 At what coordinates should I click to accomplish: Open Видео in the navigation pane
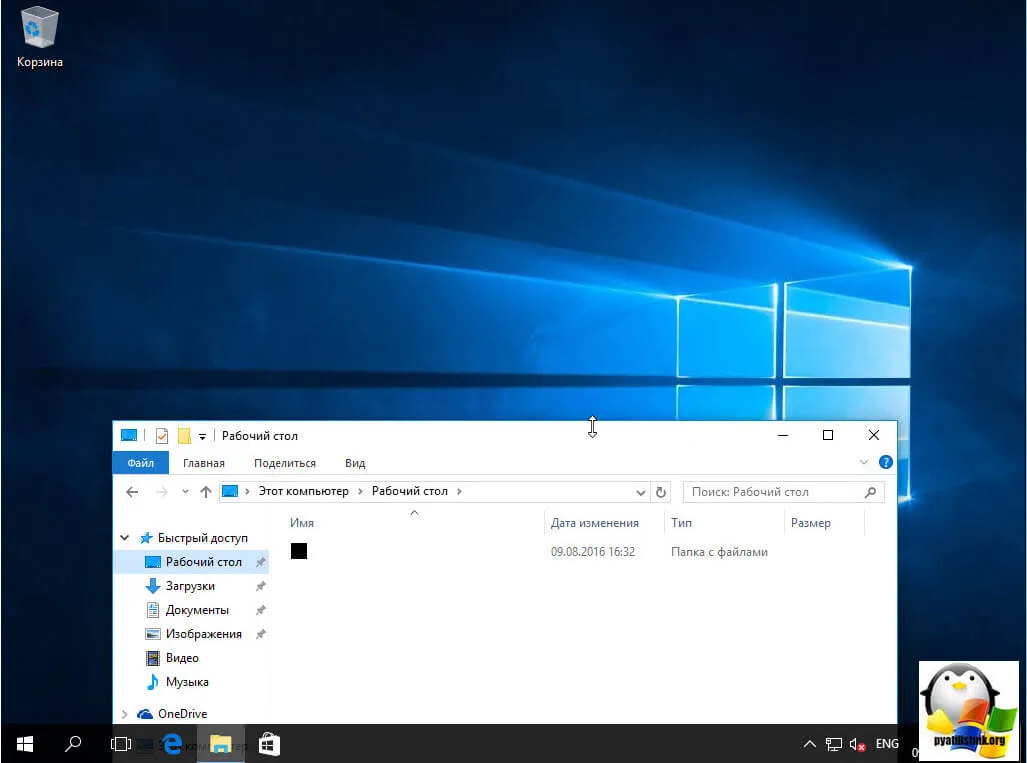click(181, 658)
